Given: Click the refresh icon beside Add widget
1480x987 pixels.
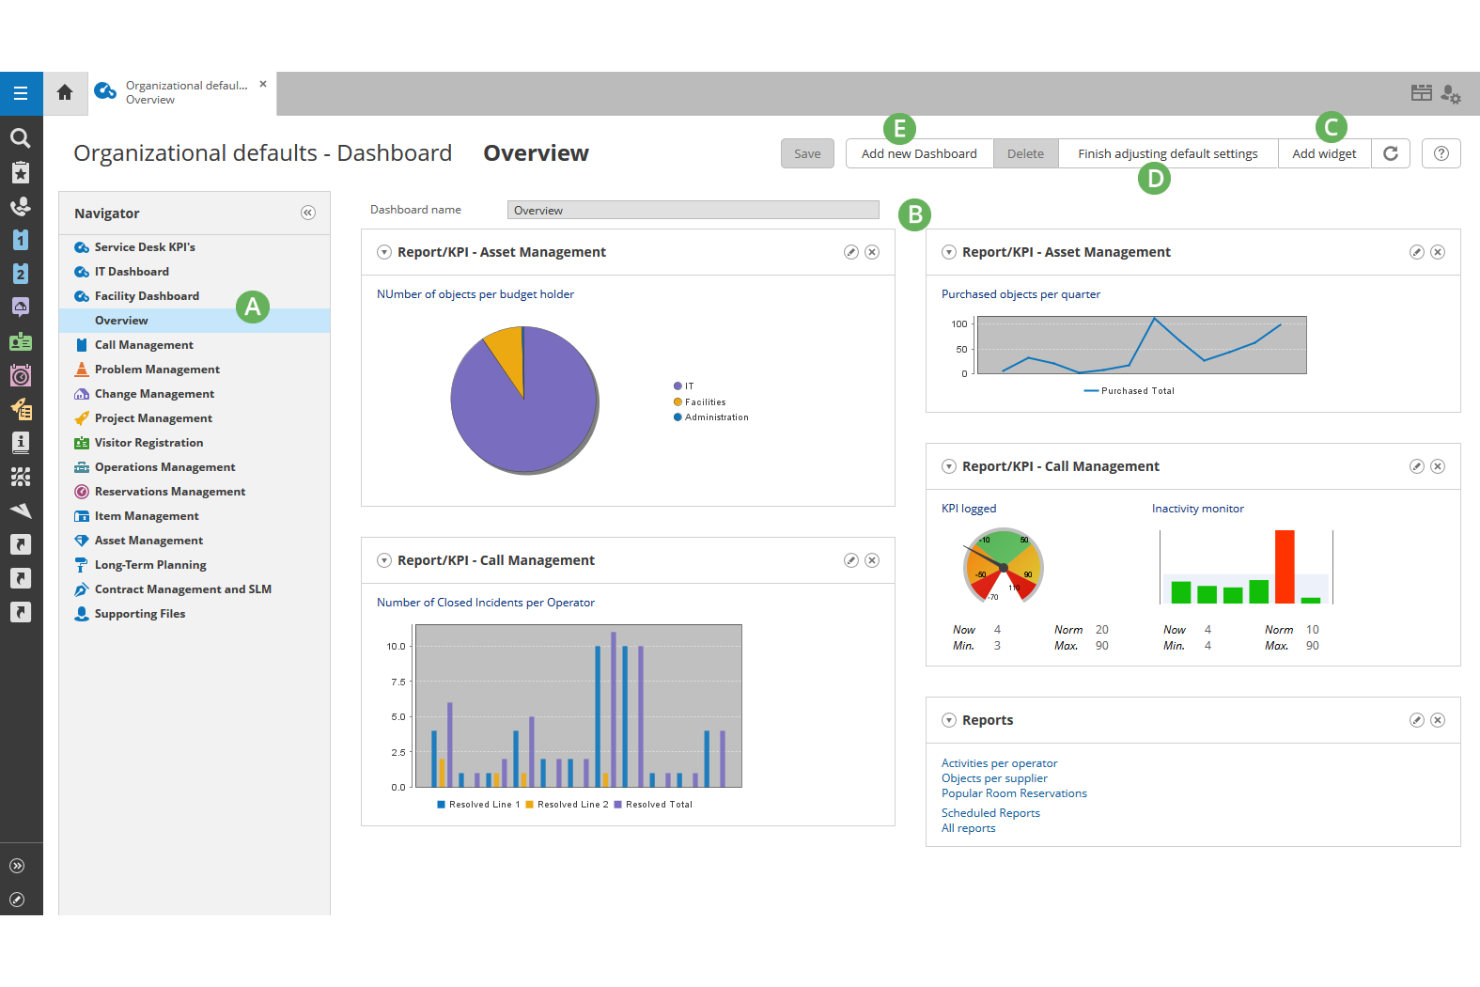Looking at the screenshot, I should tap(1391, 153).
